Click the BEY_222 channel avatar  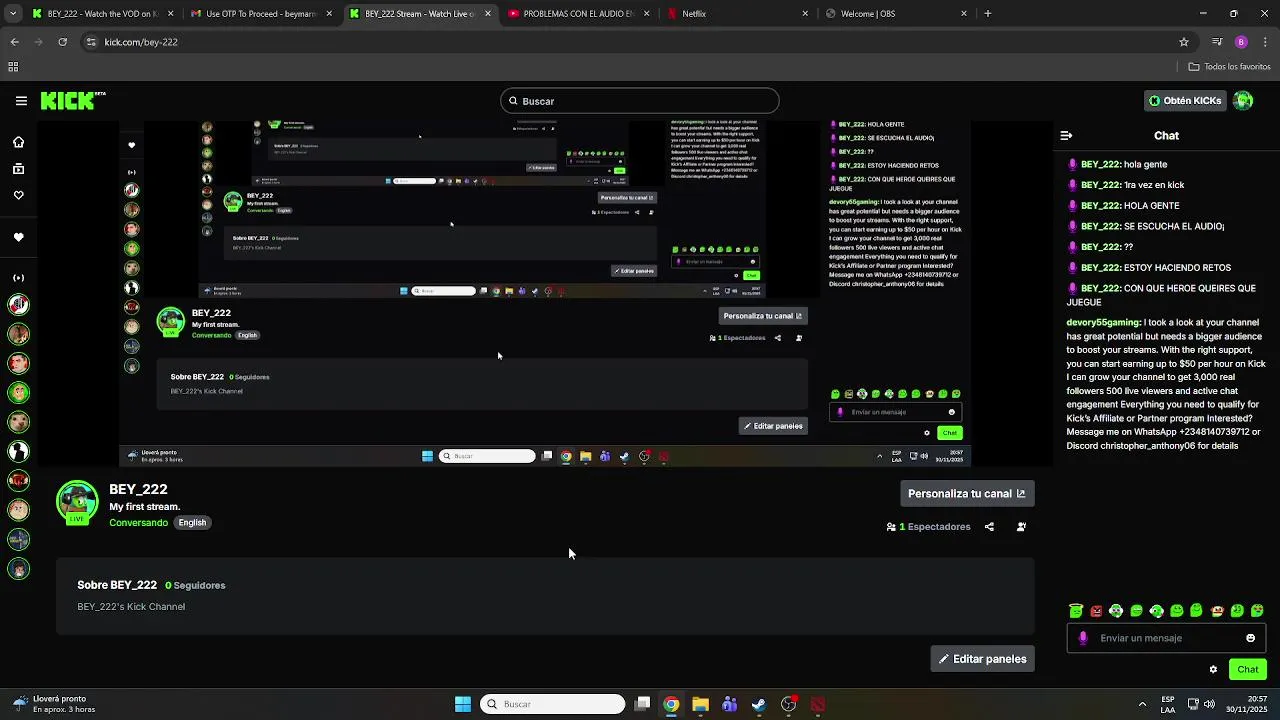[x=77, y=502]
